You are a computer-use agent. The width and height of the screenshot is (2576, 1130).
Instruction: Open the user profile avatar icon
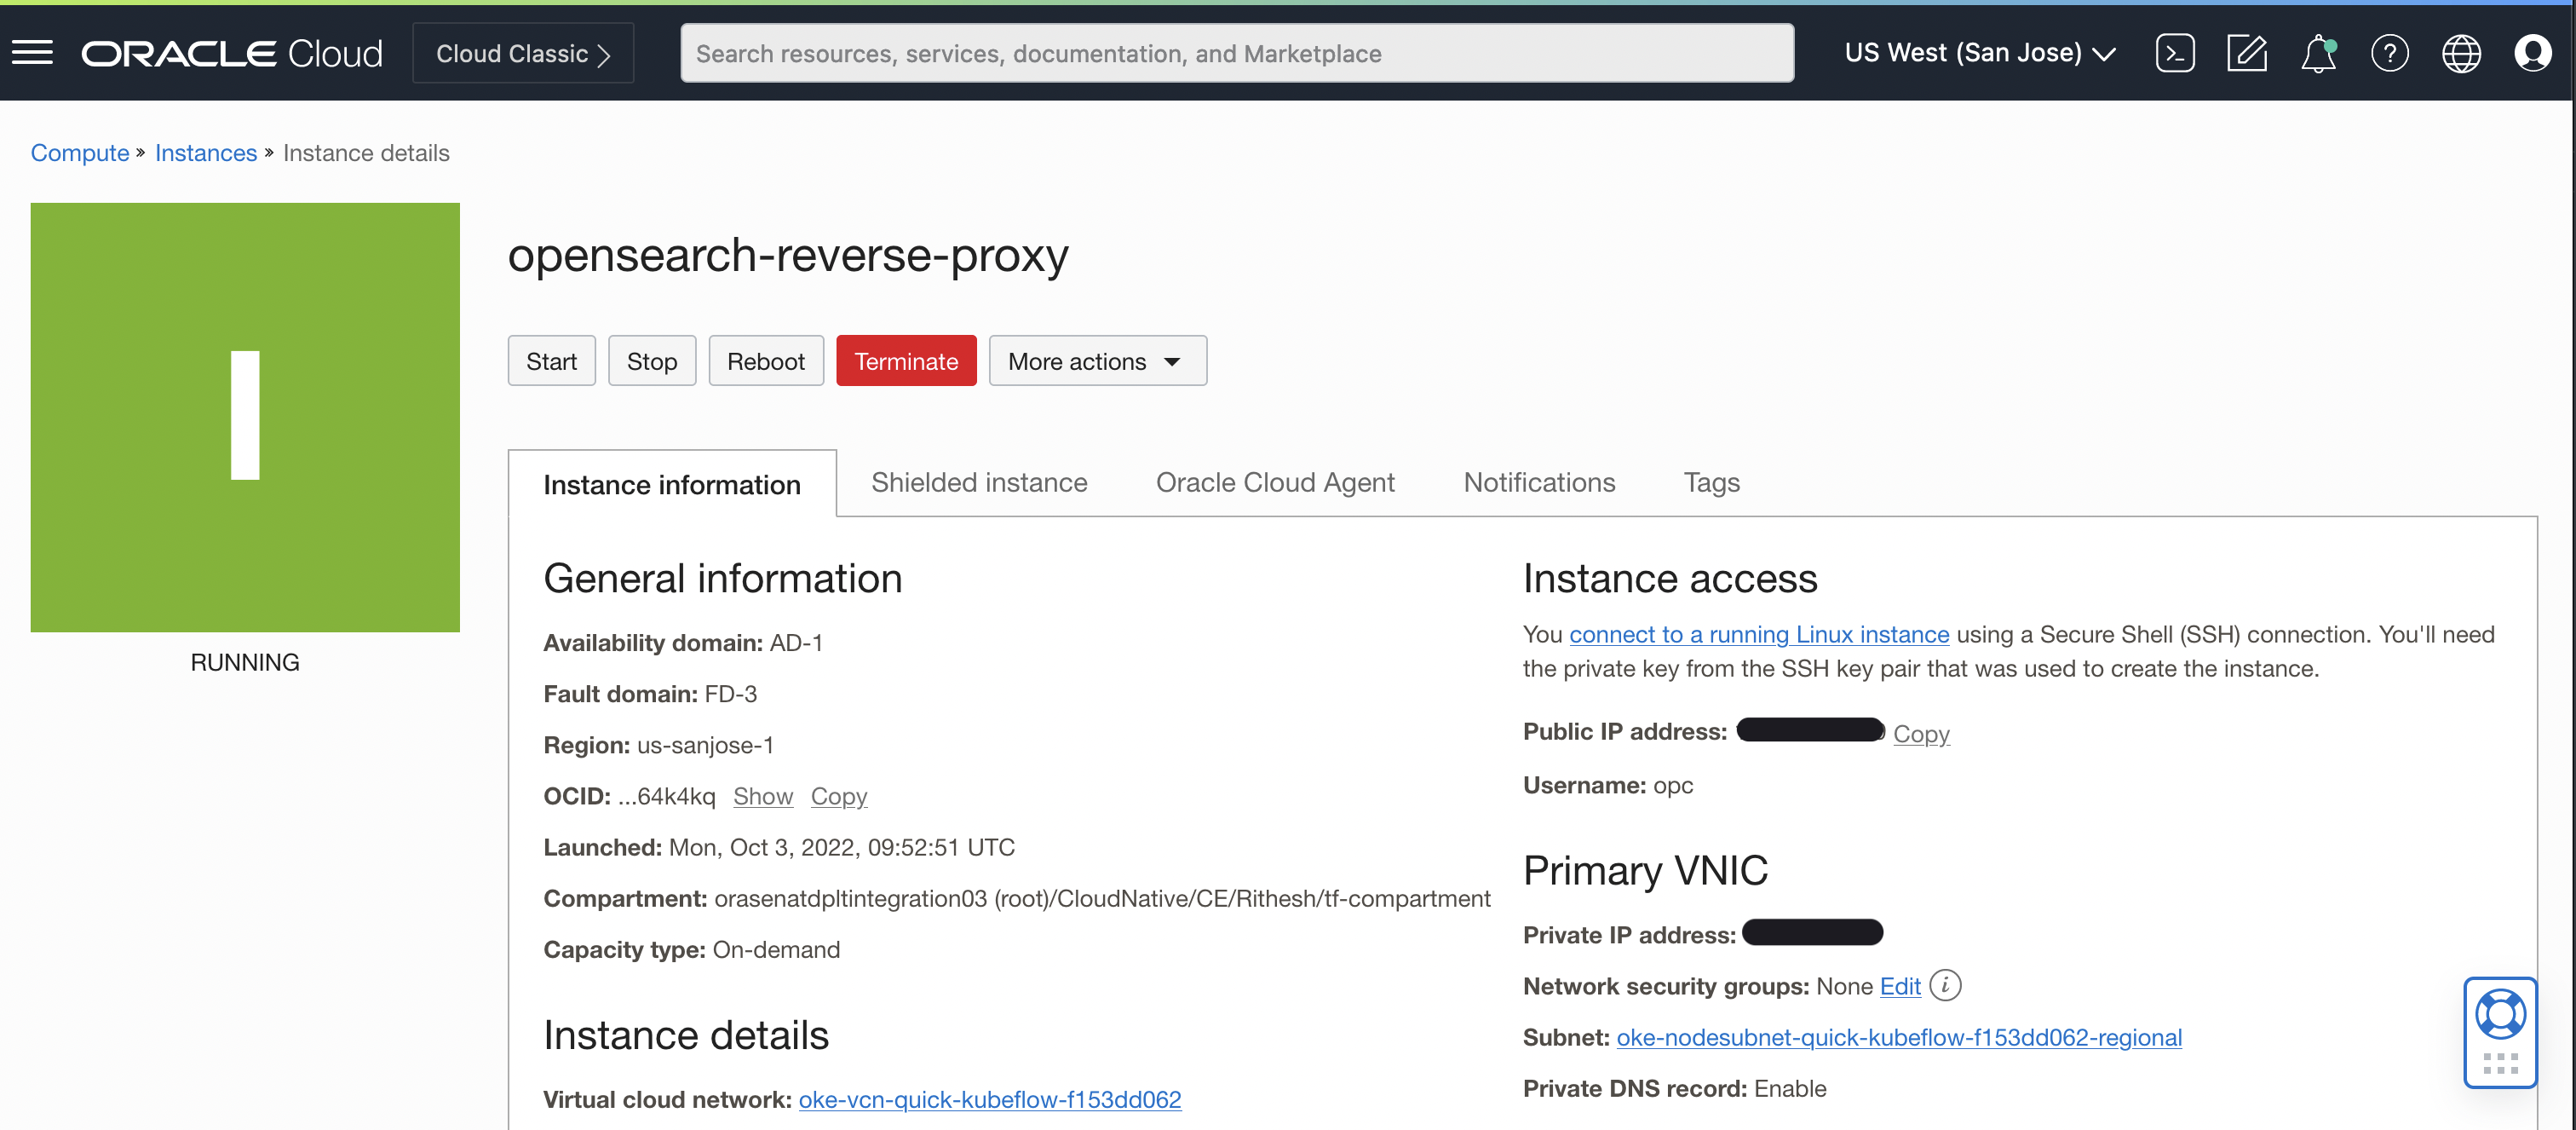pos(2534,53)
